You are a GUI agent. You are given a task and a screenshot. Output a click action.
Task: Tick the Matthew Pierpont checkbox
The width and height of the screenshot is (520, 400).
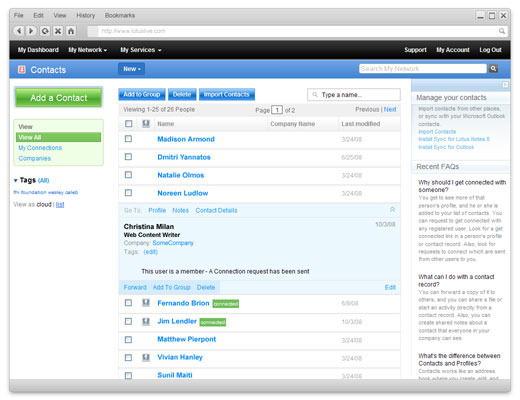click(x=128, y=339)
